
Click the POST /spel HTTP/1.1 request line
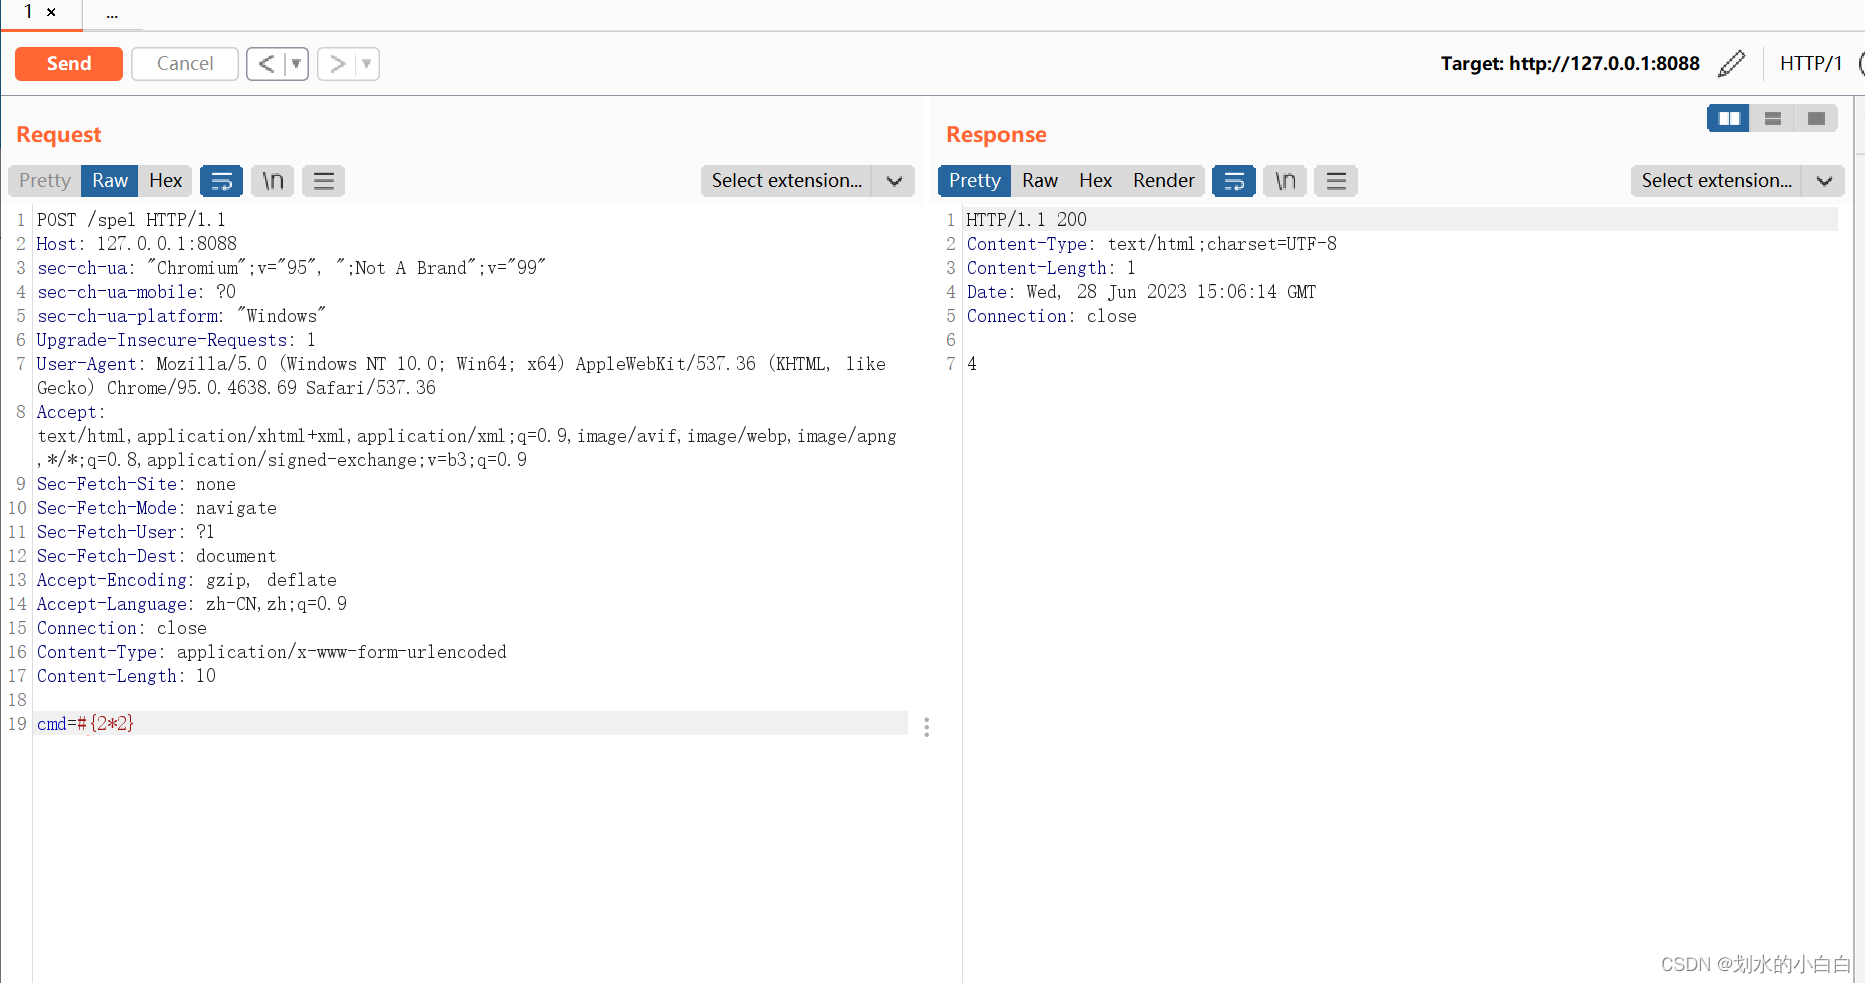[131, 220]
